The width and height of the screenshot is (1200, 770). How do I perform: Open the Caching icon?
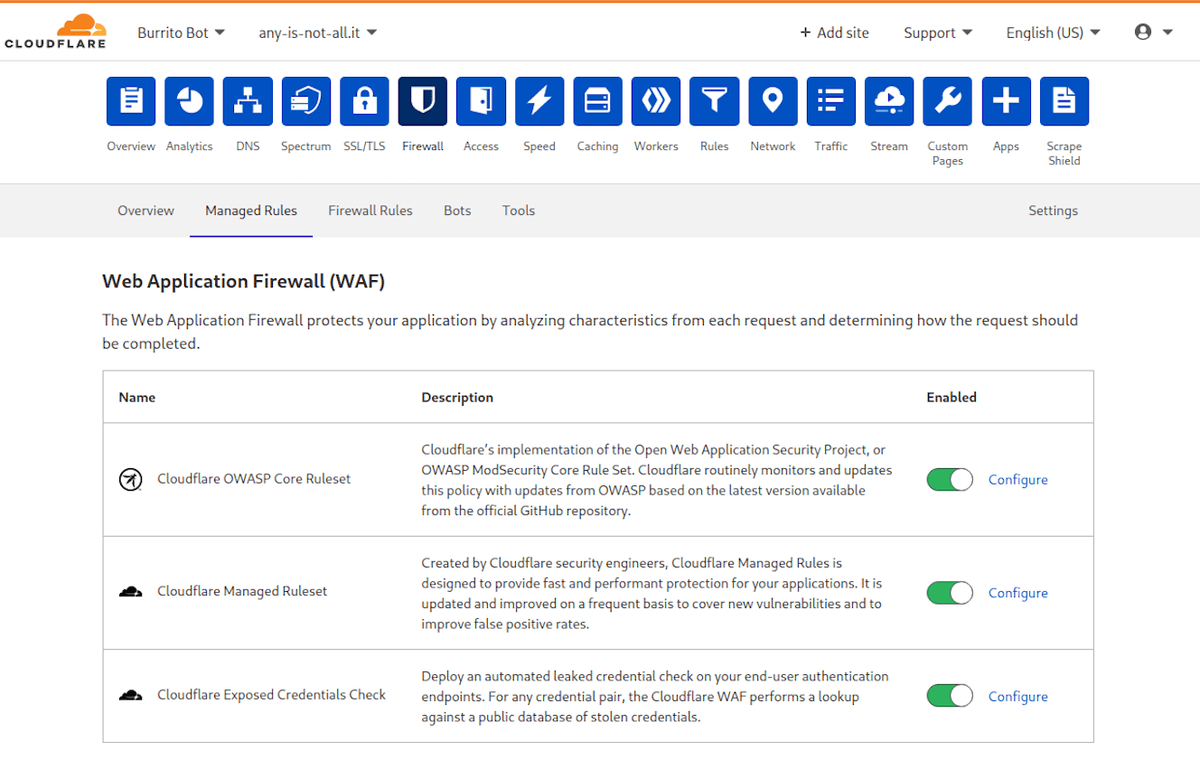597,101
